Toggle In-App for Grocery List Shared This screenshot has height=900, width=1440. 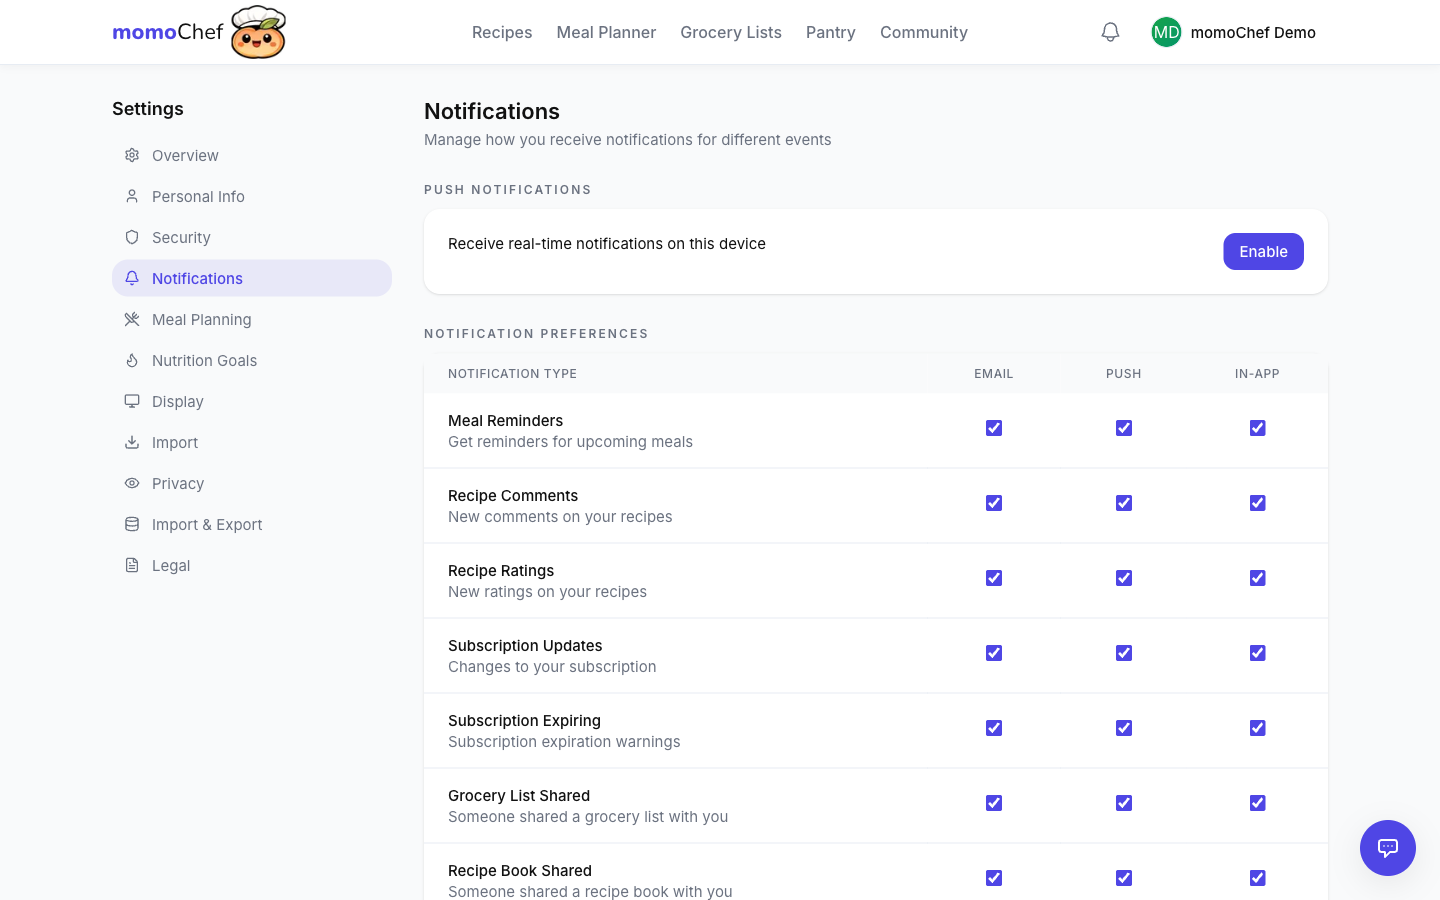[x=1258, y=803]
